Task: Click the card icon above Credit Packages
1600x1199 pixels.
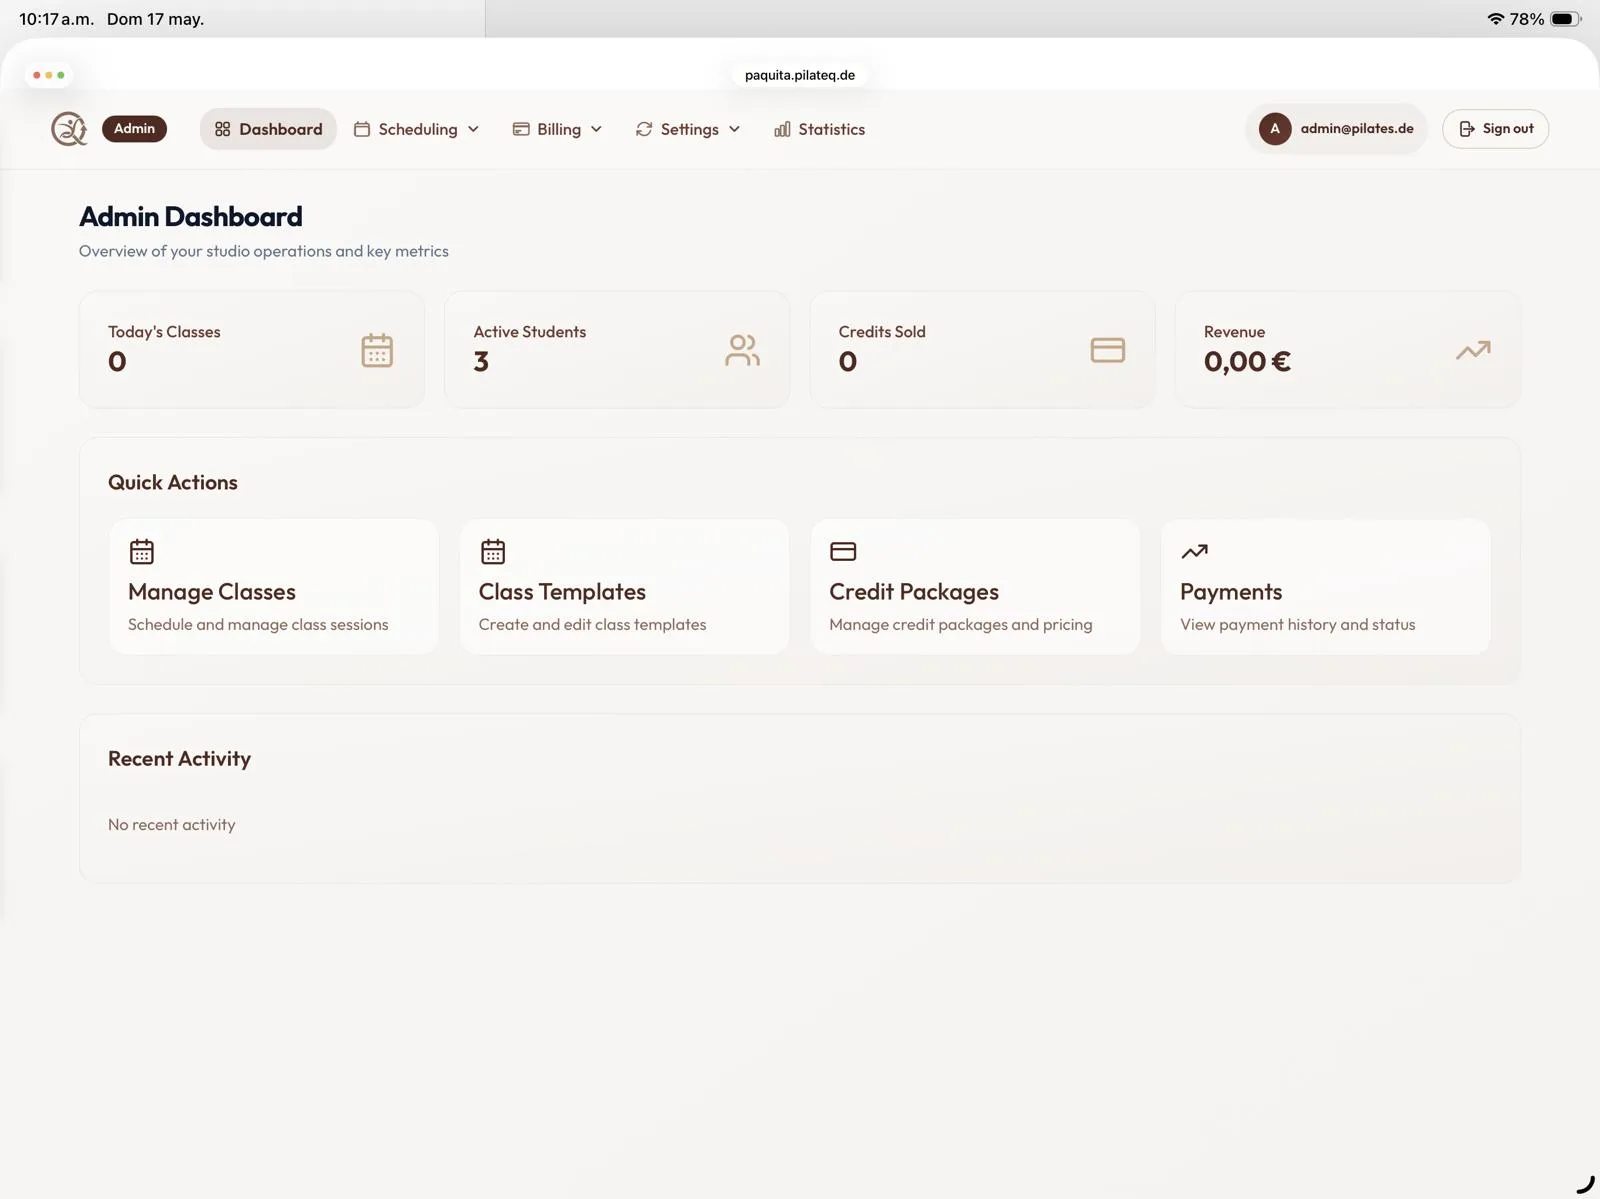Action: tap(843, 551)
